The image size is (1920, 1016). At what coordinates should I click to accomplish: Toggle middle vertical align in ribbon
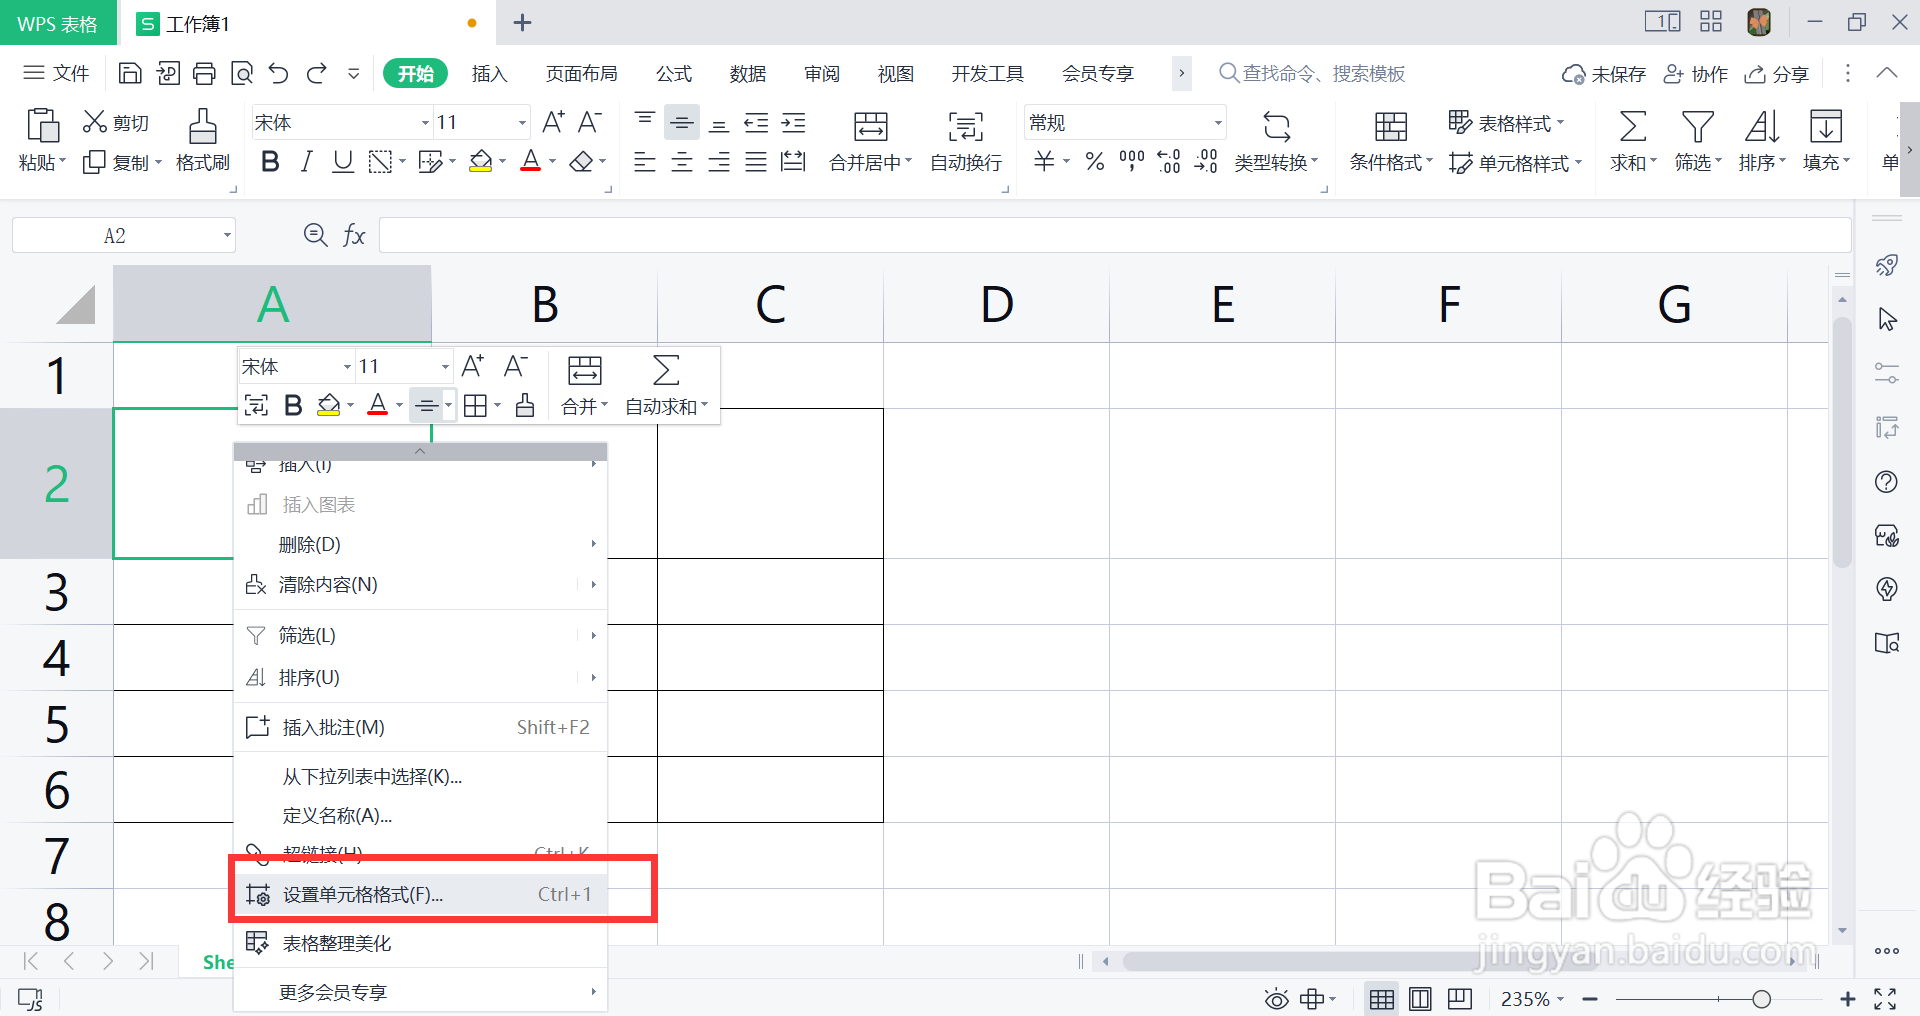[x=682, y=123]
